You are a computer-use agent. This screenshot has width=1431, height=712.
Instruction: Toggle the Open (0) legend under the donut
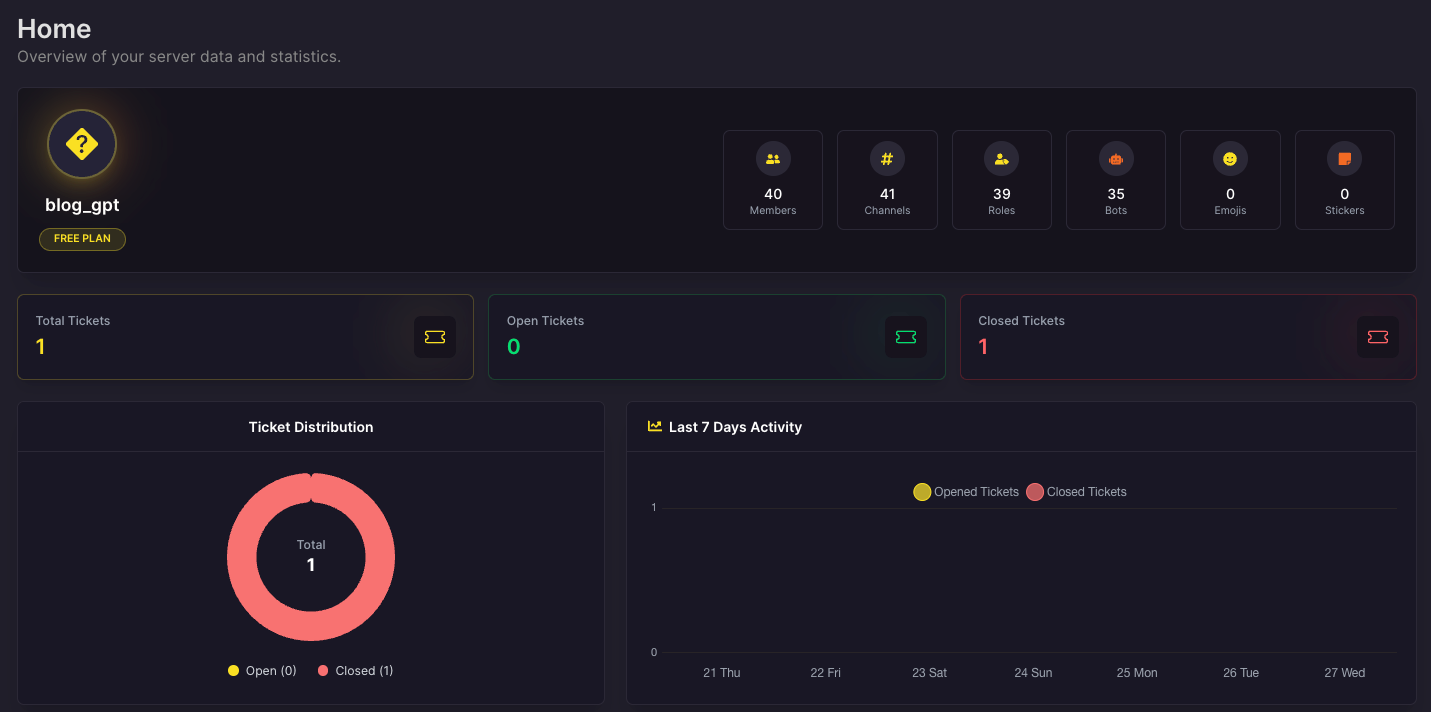tap(262, 671)
